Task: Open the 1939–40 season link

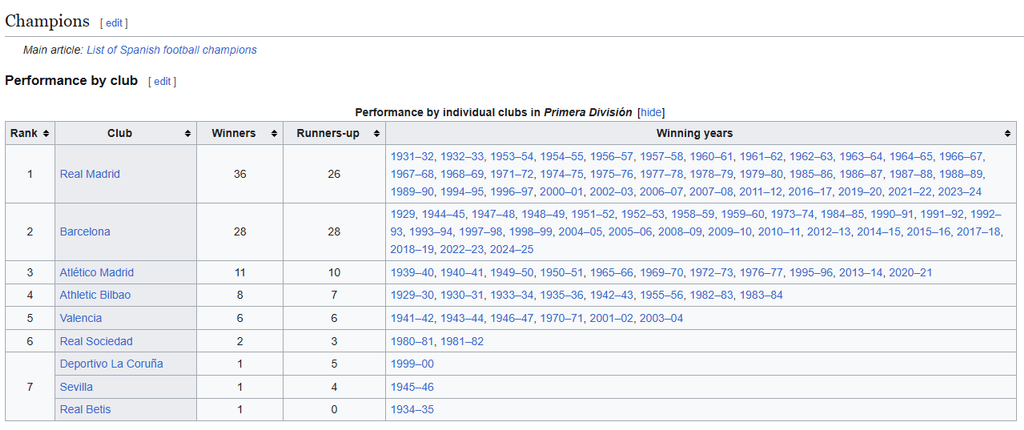Action: pos(412,273)
